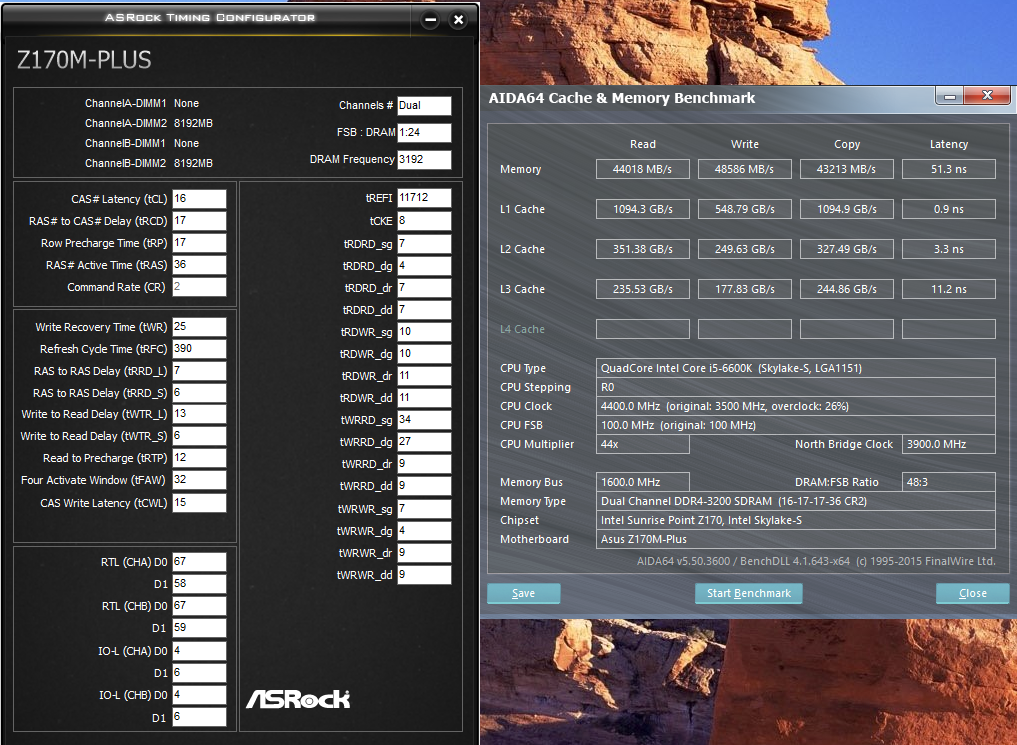This screenshot has width=1017, height=745.
Task: Select the Motherboard value Asus Z170M-Plus
Action: click(x=796, y=539)
